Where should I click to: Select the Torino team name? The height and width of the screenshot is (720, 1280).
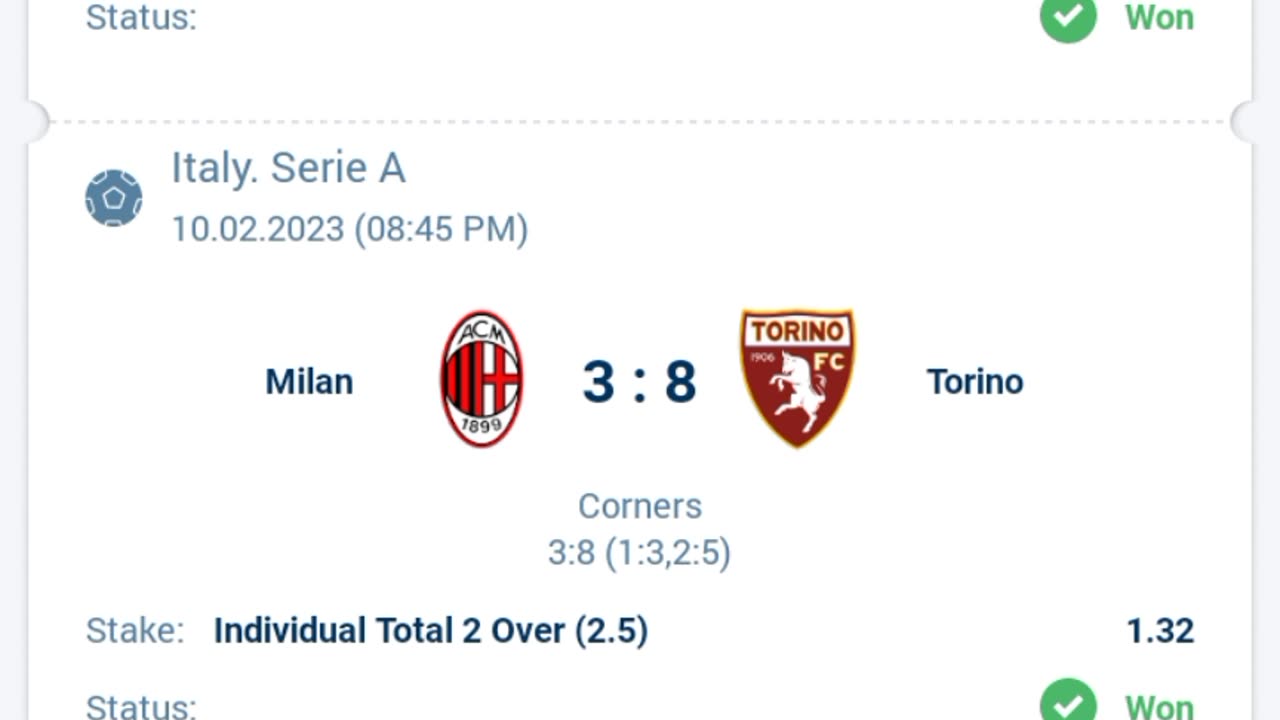pyautogui.click(x=975, y=382)
